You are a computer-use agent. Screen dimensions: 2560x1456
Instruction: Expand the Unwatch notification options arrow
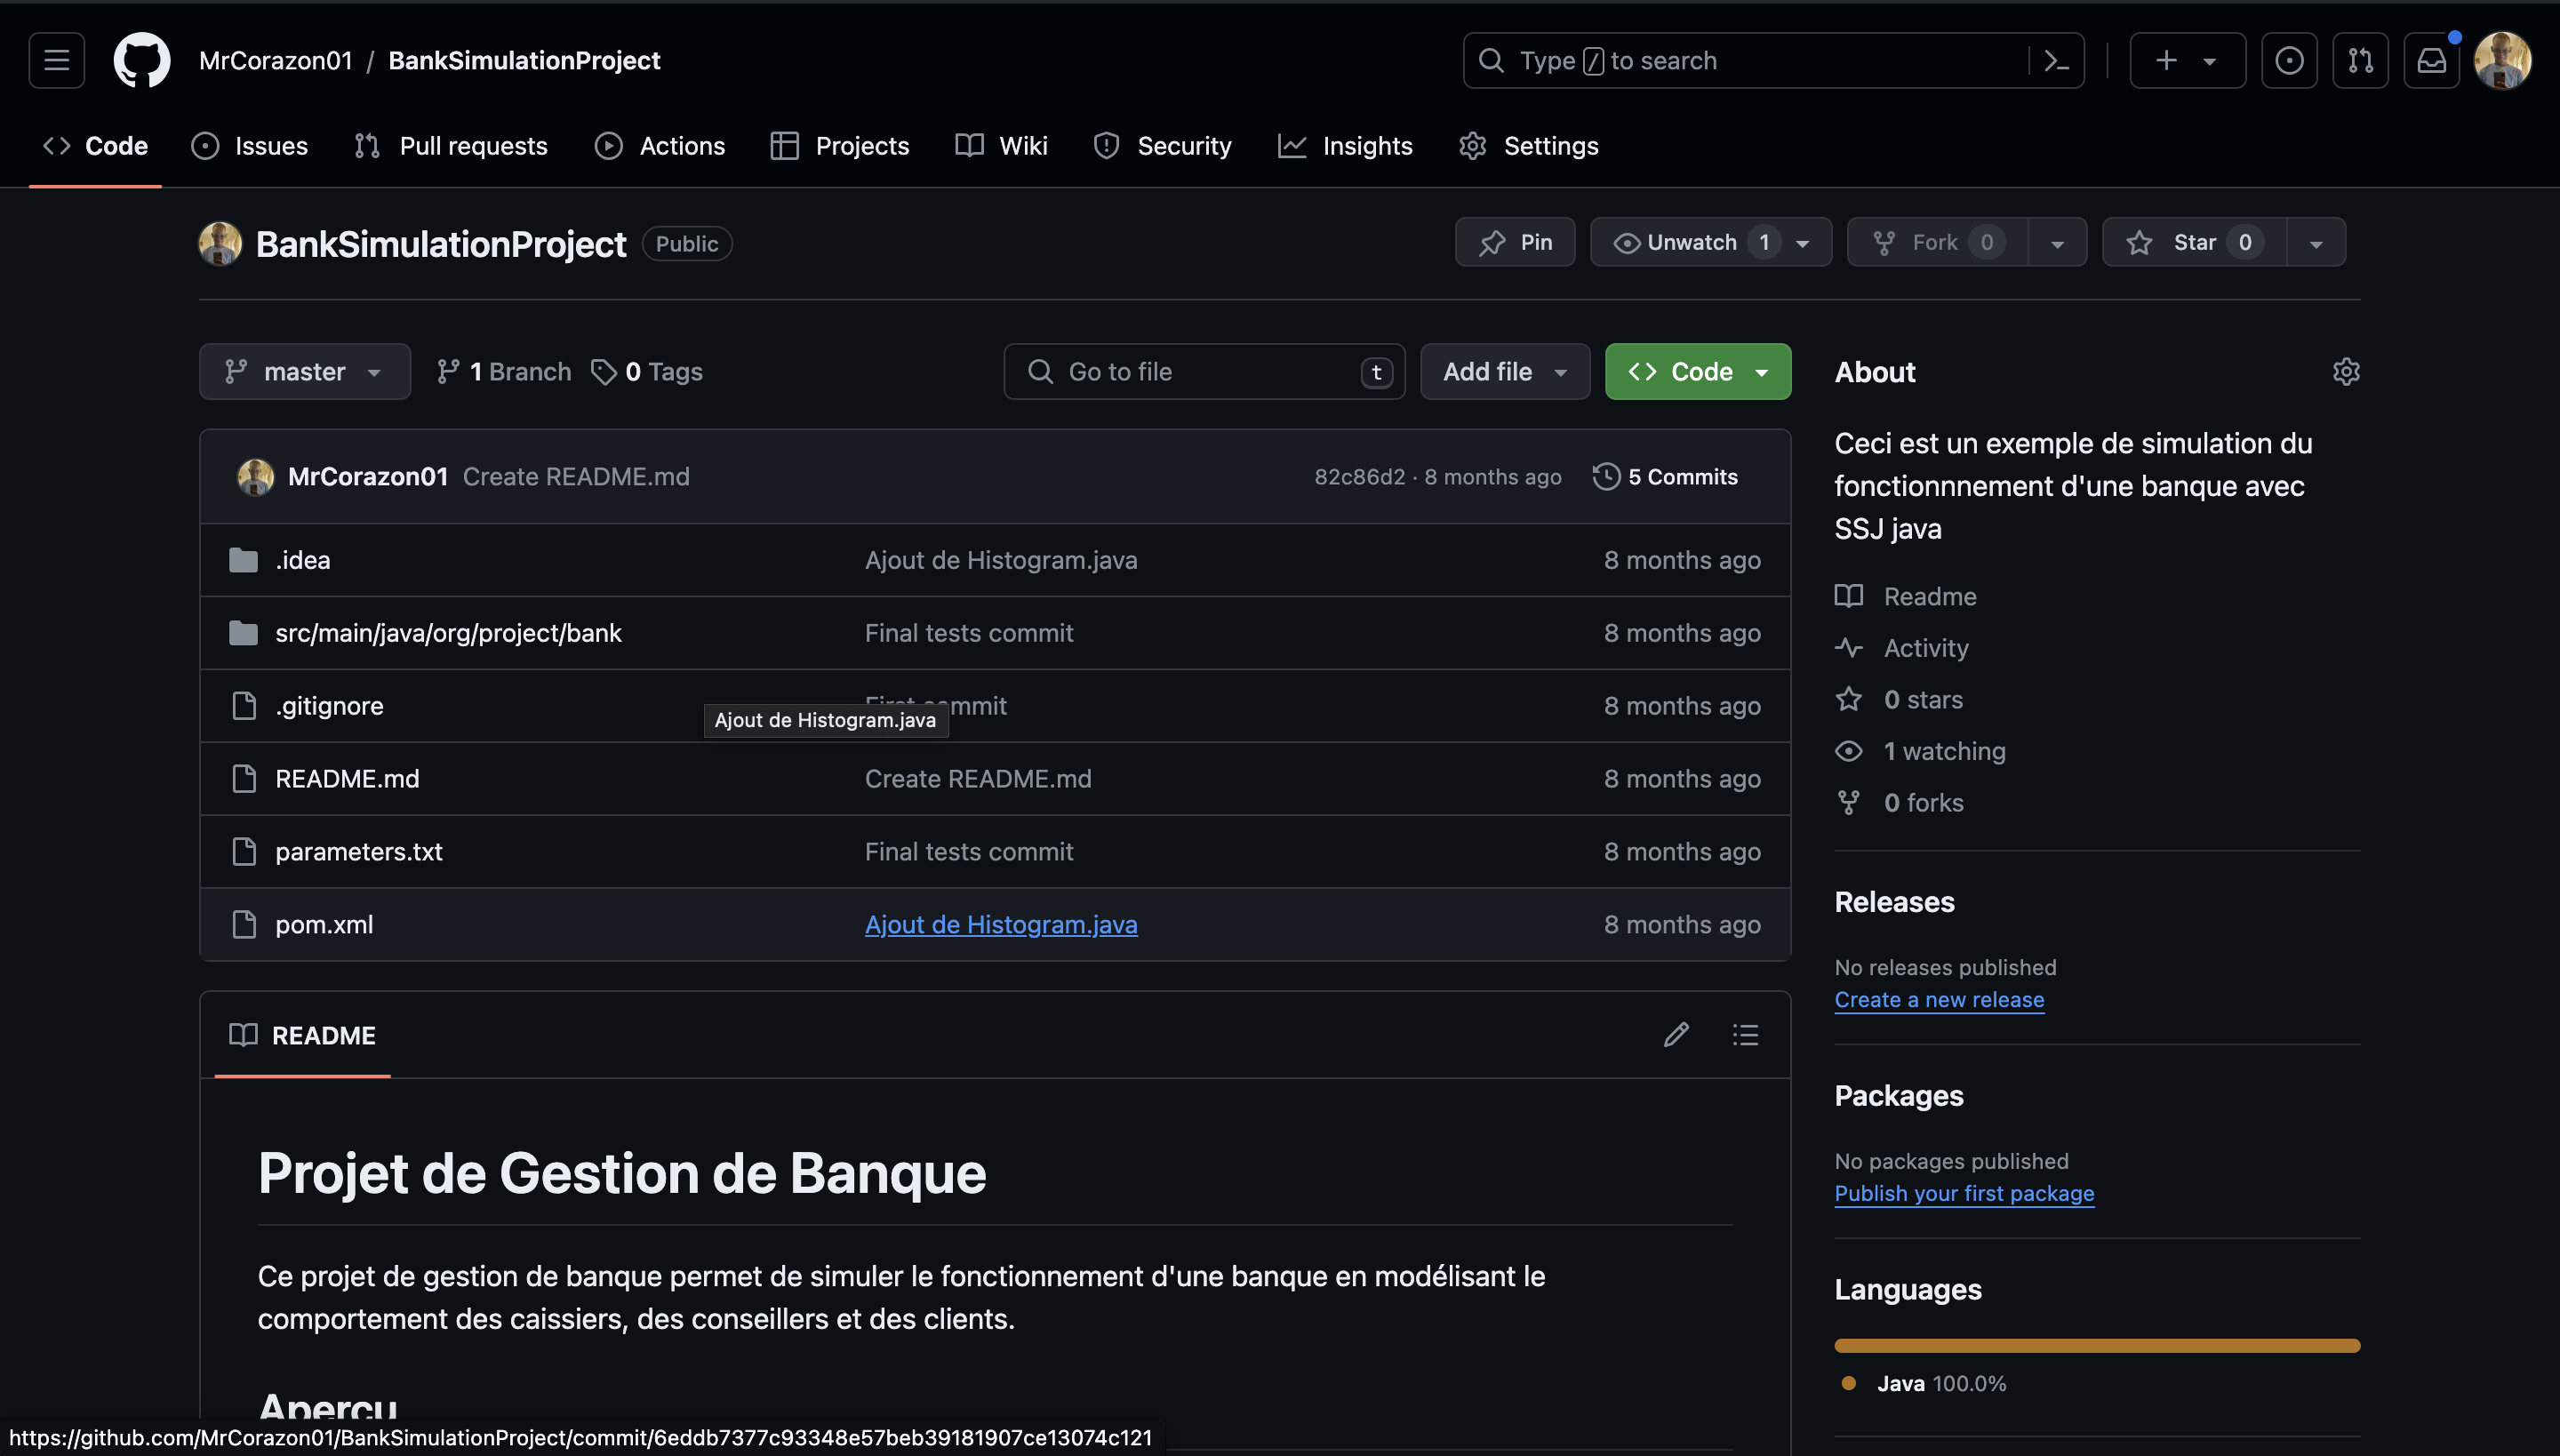pyautogui.click(x=1803, y=243)
